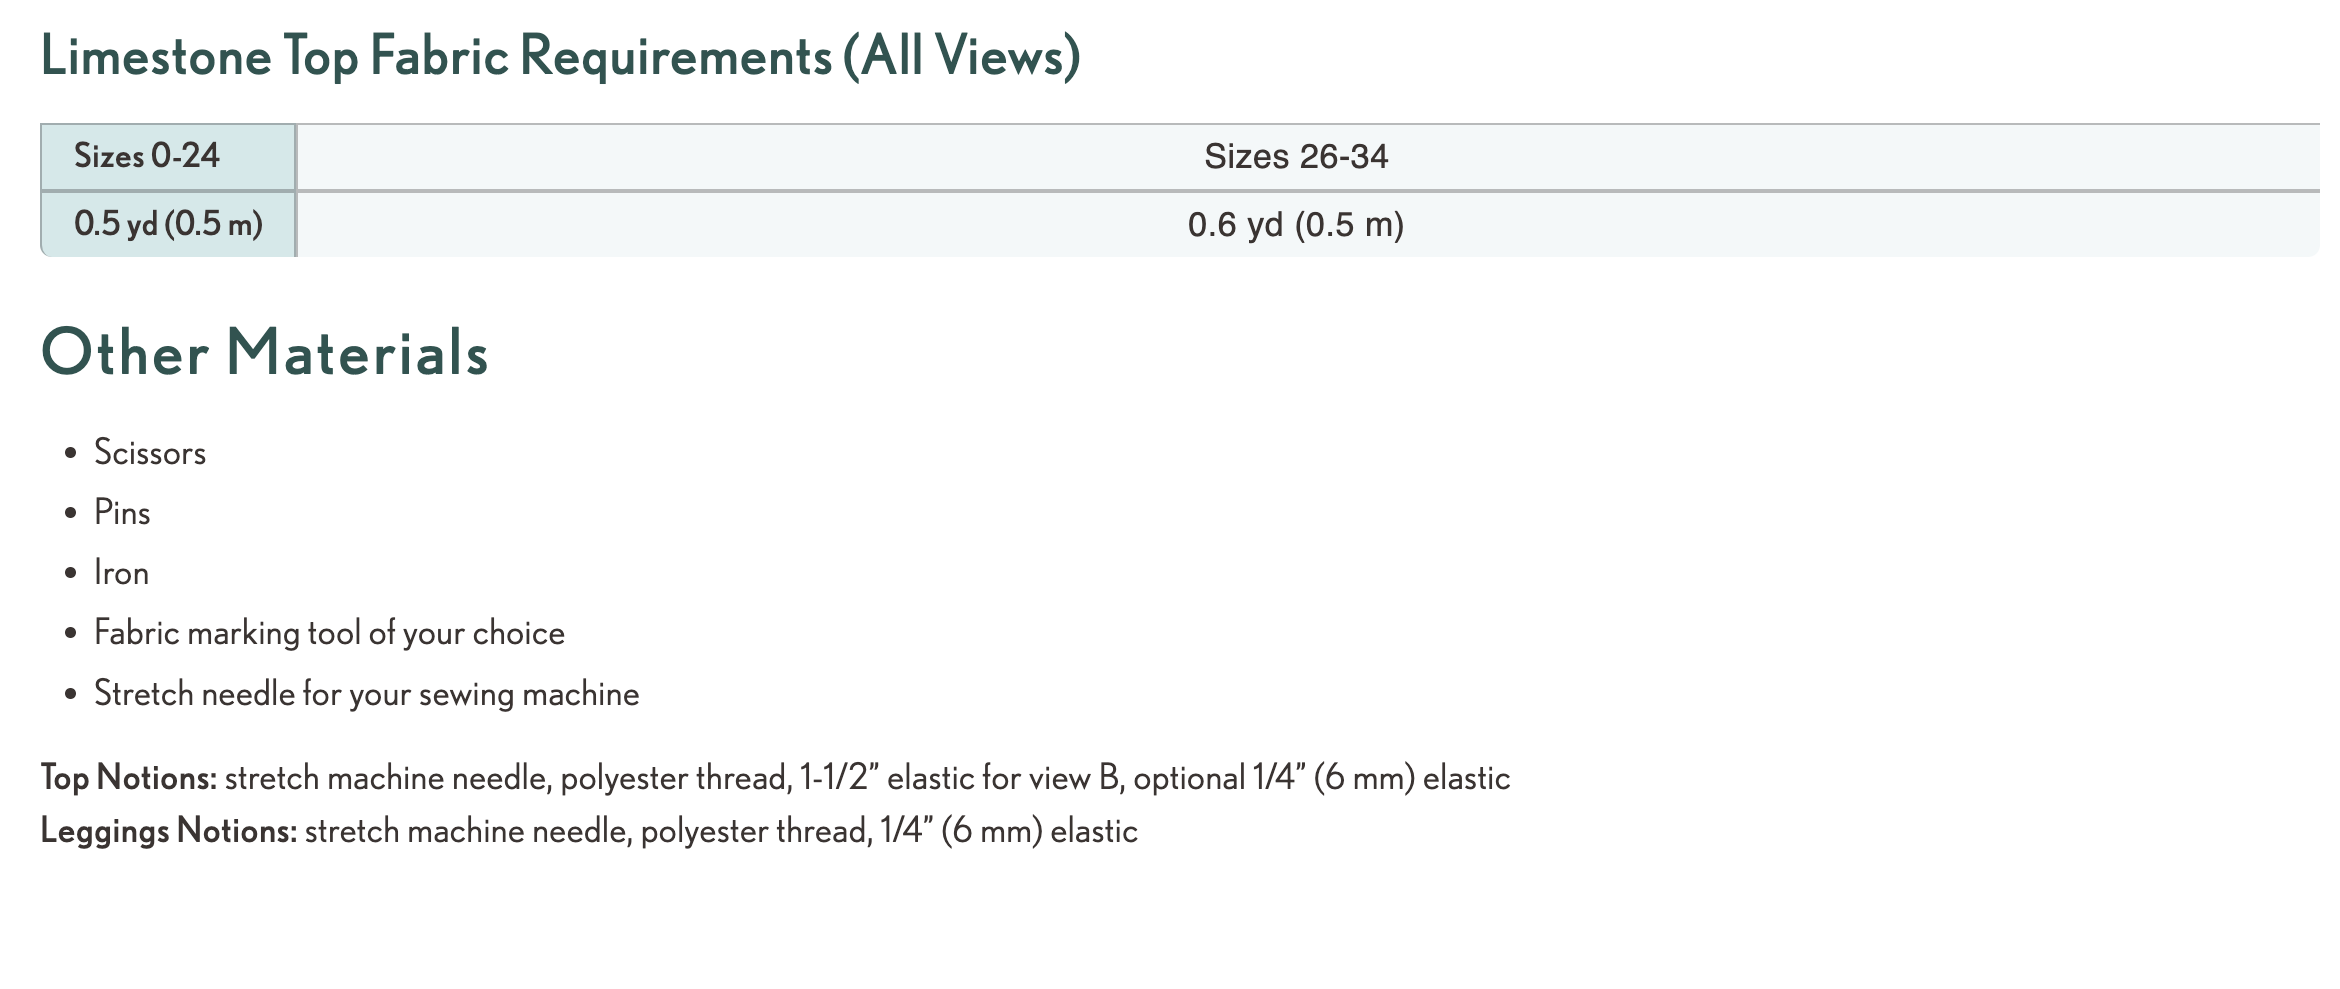Viewport: 2340px width, 989px height.
Task: Click the Scissors list item
Action: point(150,453)
